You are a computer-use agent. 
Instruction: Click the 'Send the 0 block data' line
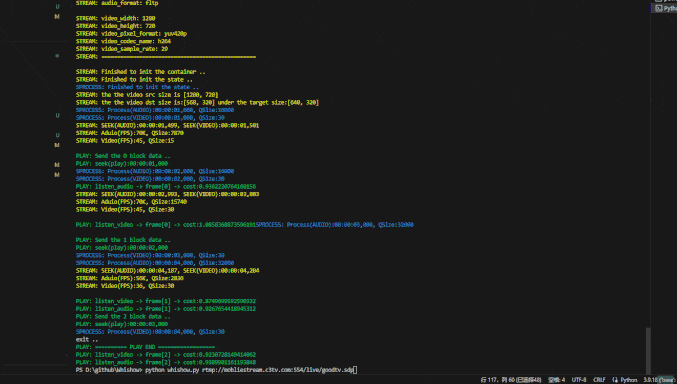point(123,156)
